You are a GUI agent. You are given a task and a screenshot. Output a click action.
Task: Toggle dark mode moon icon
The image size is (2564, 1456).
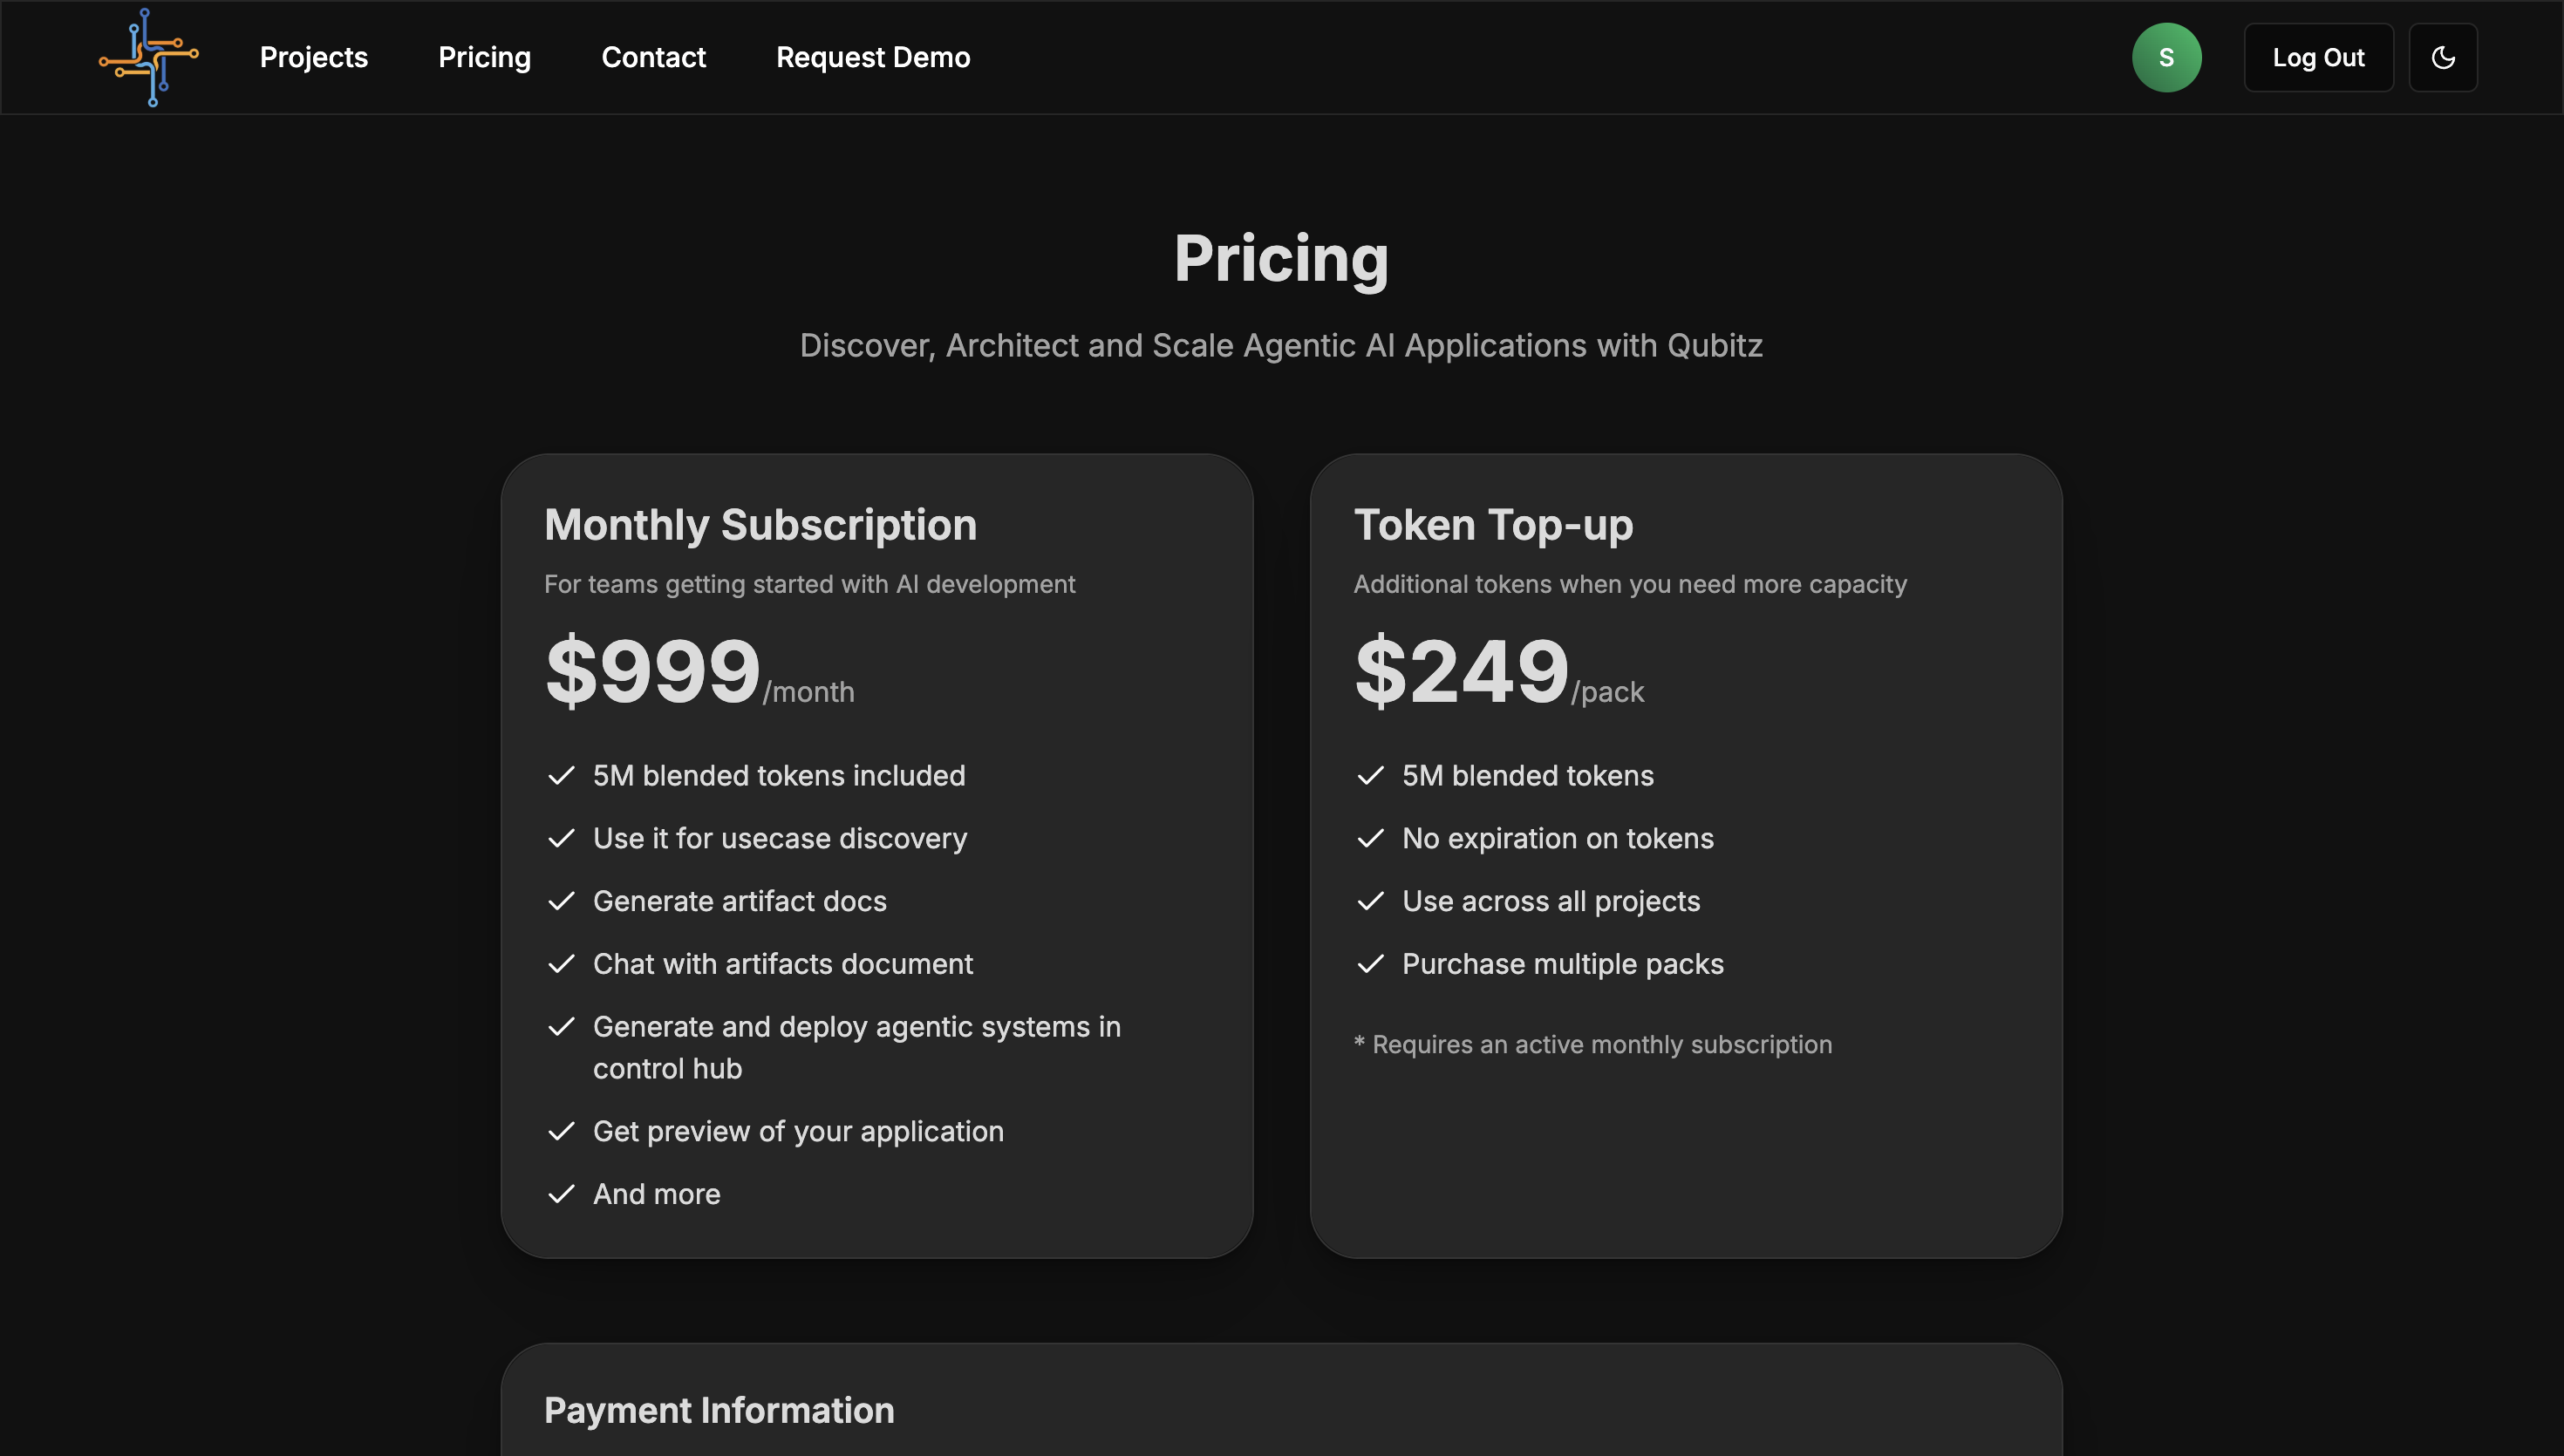click(x=2442, y=57)
